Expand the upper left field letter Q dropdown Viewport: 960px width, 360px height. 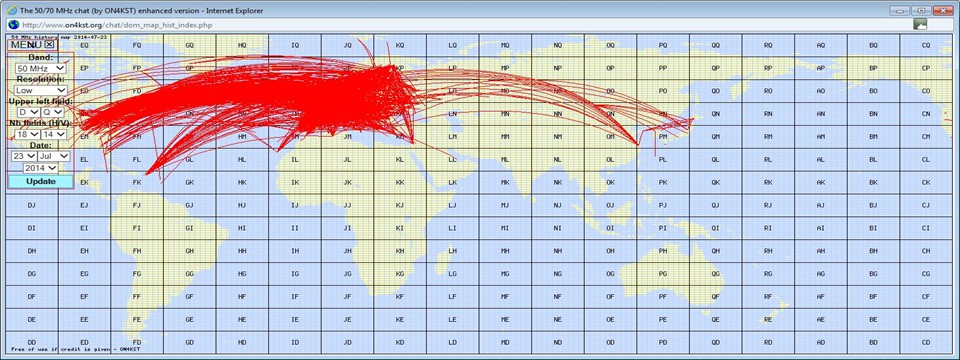[x=53, y=112]
